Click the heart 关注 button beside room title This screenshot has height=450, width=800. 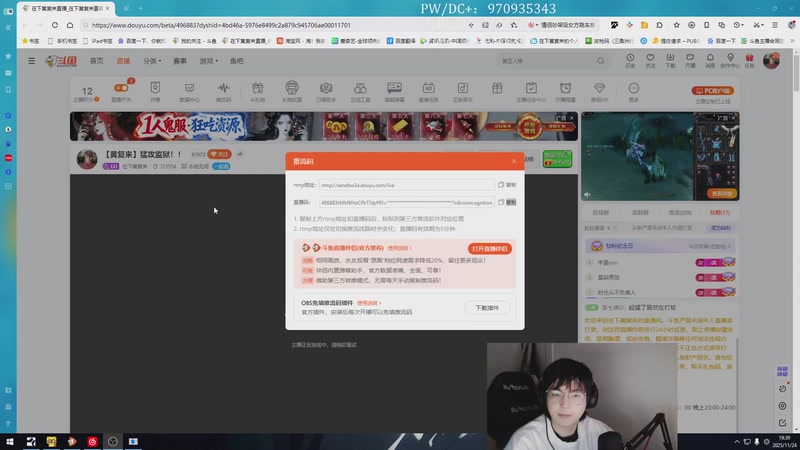(x=219, y=154)
